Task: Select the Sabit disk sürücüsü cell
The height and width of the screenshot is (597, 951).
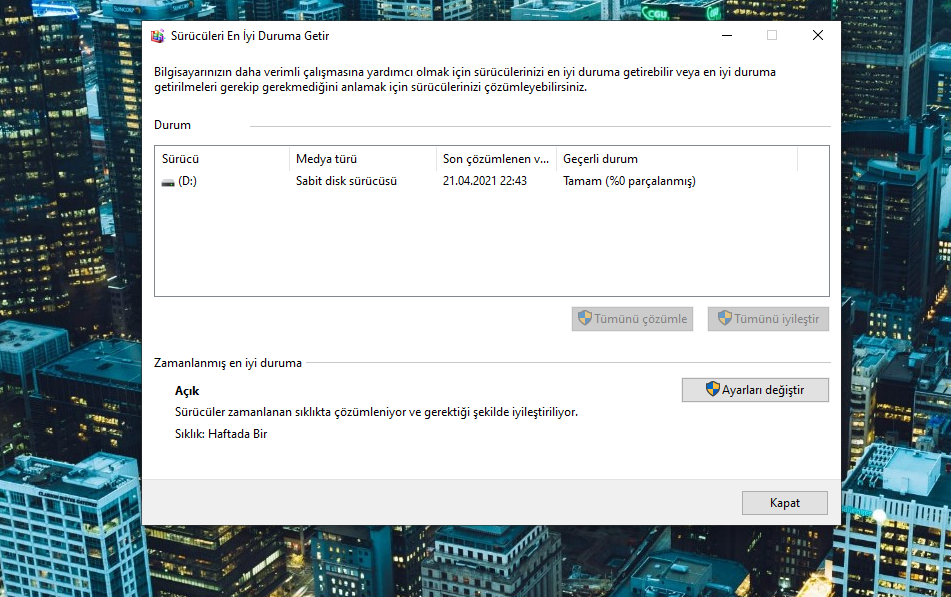Action: click(346, 181)
